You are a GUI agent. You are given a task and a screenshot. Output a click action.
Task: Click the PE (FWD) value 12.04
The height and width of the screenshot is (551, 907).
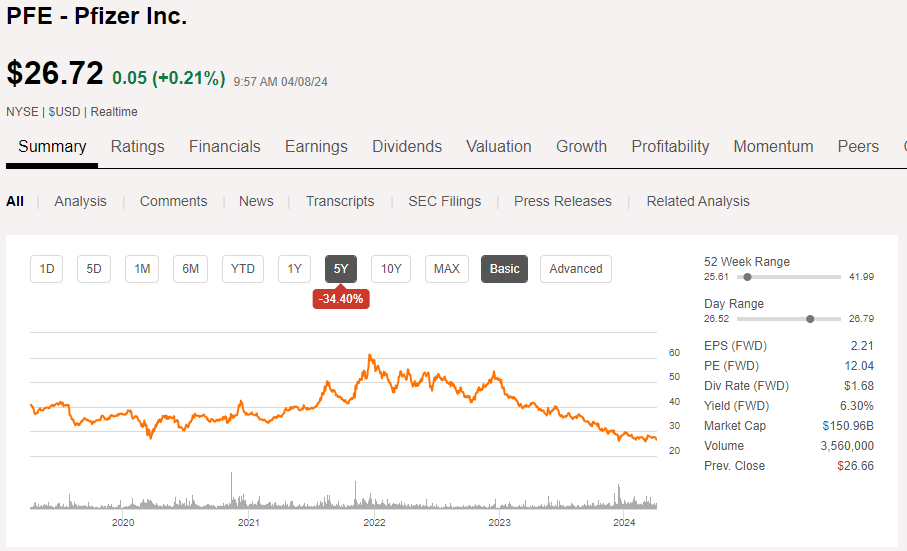(x=859, y=366)
